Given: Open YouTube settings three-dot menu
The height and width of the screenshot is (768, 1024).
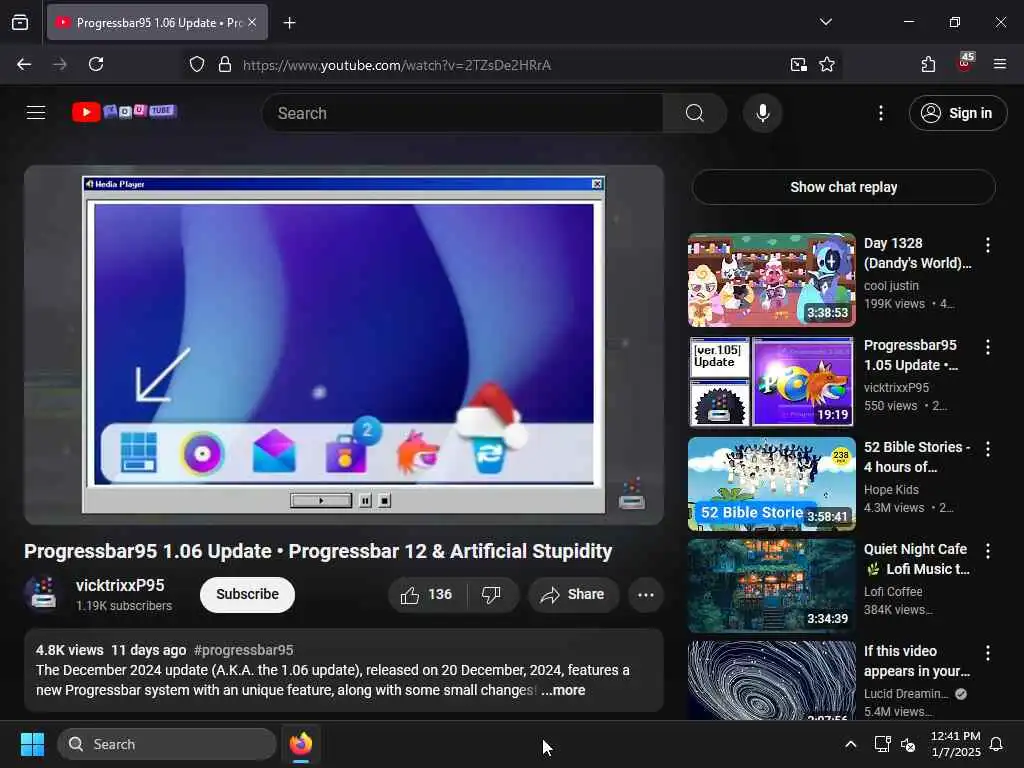Looking at the screenshot, I should (x=881, y=113).
